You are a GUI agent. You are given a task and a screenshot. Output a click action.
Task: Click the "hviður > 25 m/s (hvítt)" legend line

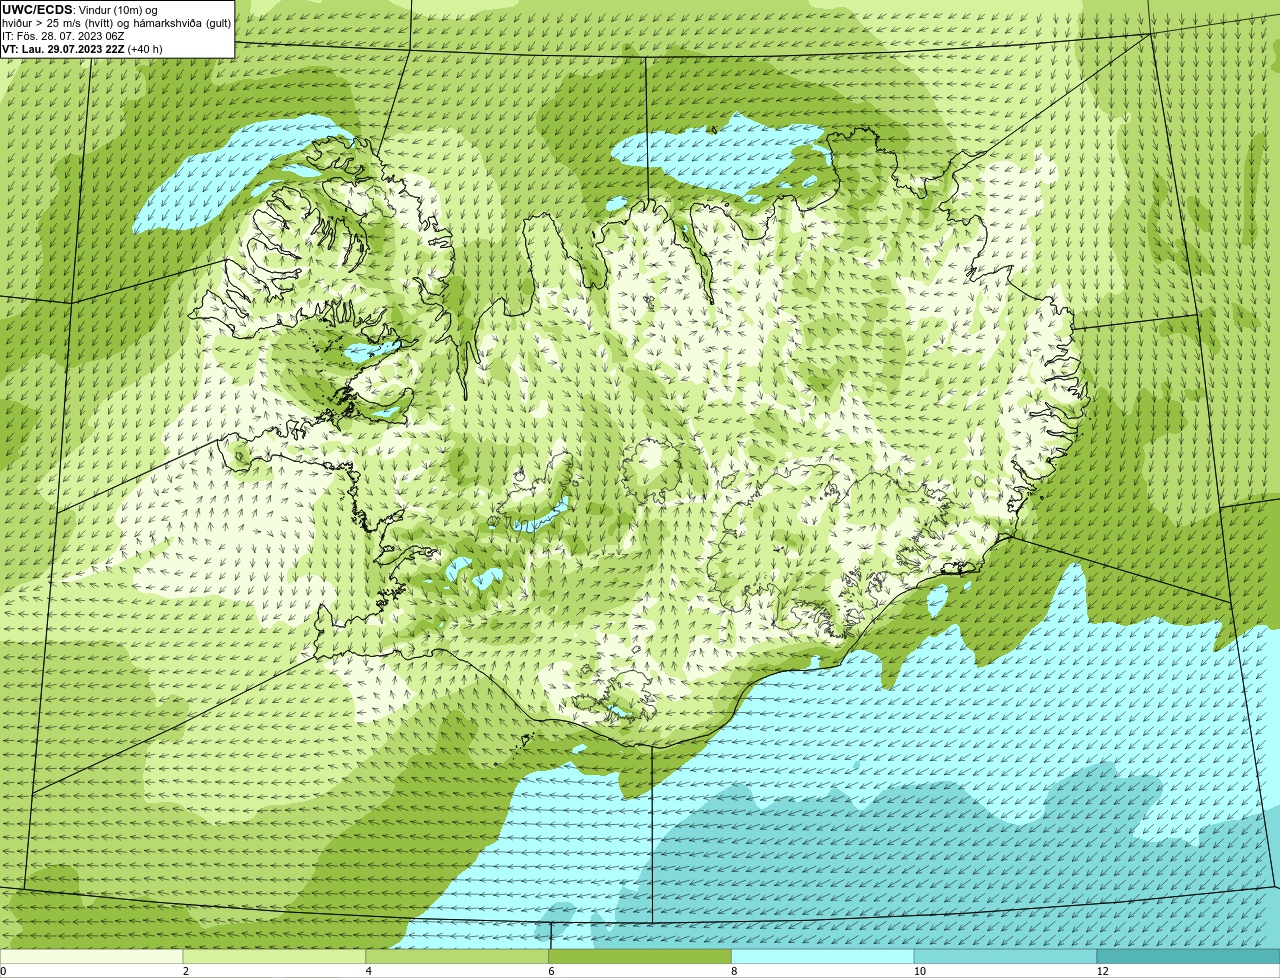click(x=58, y=23)
